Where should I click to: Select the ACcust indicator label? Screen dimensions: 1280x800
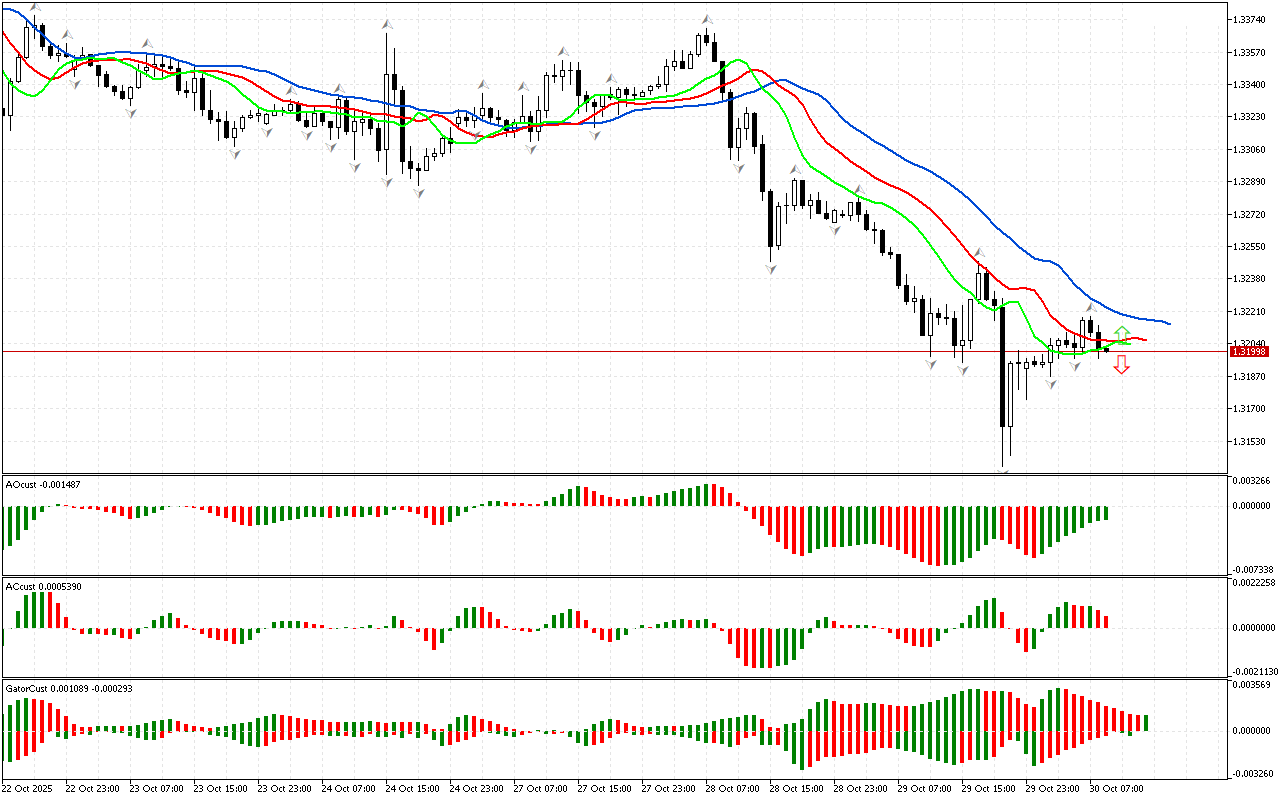(43, 586)
